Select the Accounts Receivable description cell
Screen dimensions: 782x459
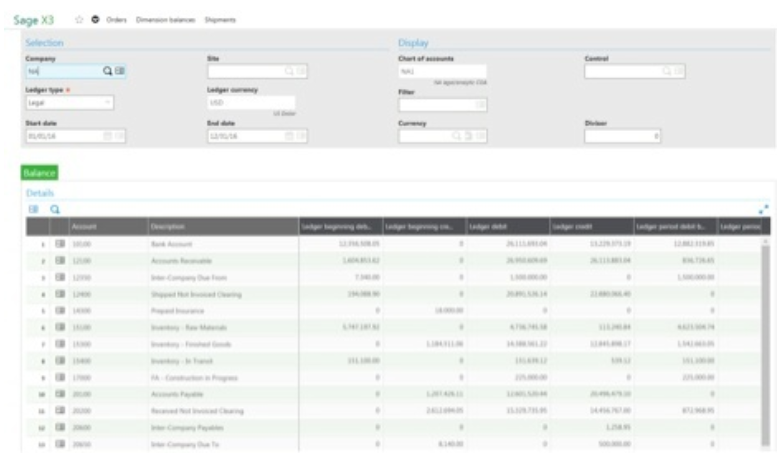point(223,260)
